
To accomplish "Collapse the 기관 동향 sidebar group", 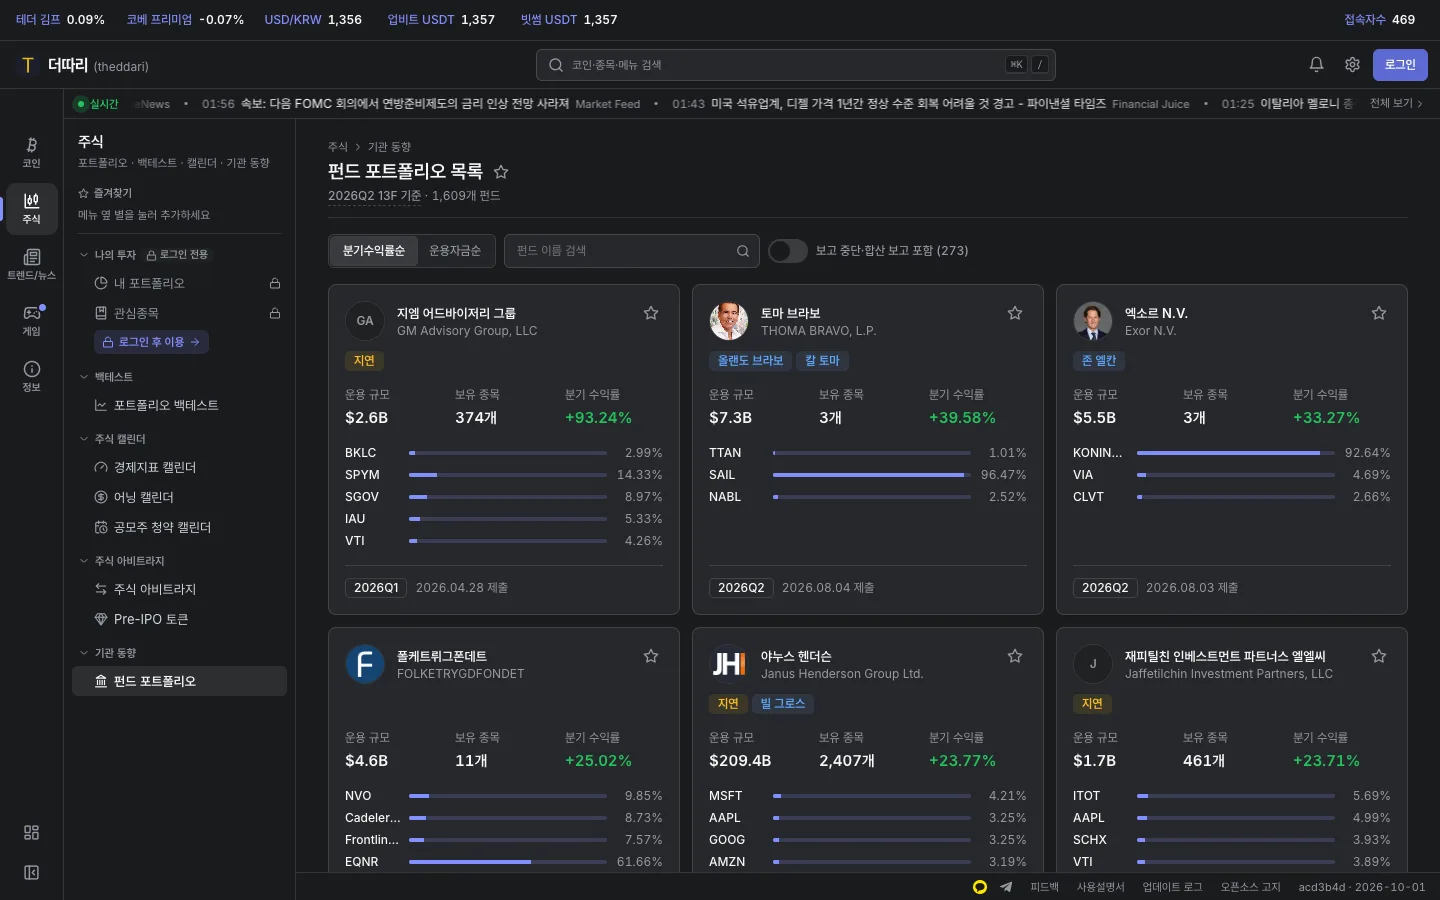I will tap(108, 653).
